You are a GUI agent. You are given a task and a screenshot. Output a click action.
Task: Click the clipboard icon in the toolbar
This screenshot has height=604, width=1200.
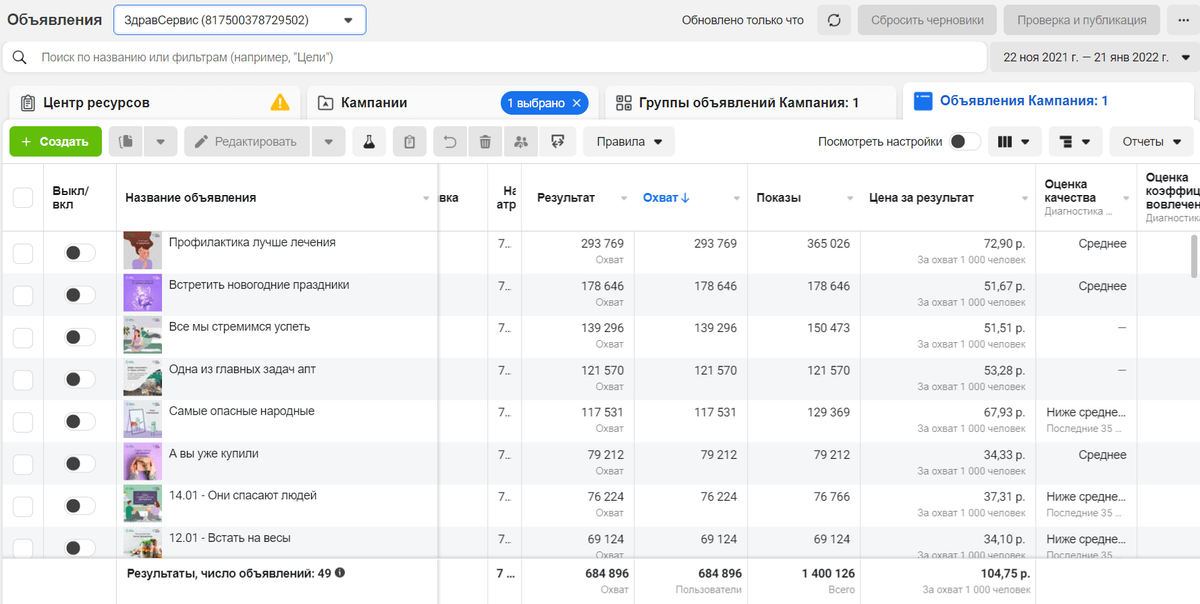pyautogui.click(x=409, y=142)
